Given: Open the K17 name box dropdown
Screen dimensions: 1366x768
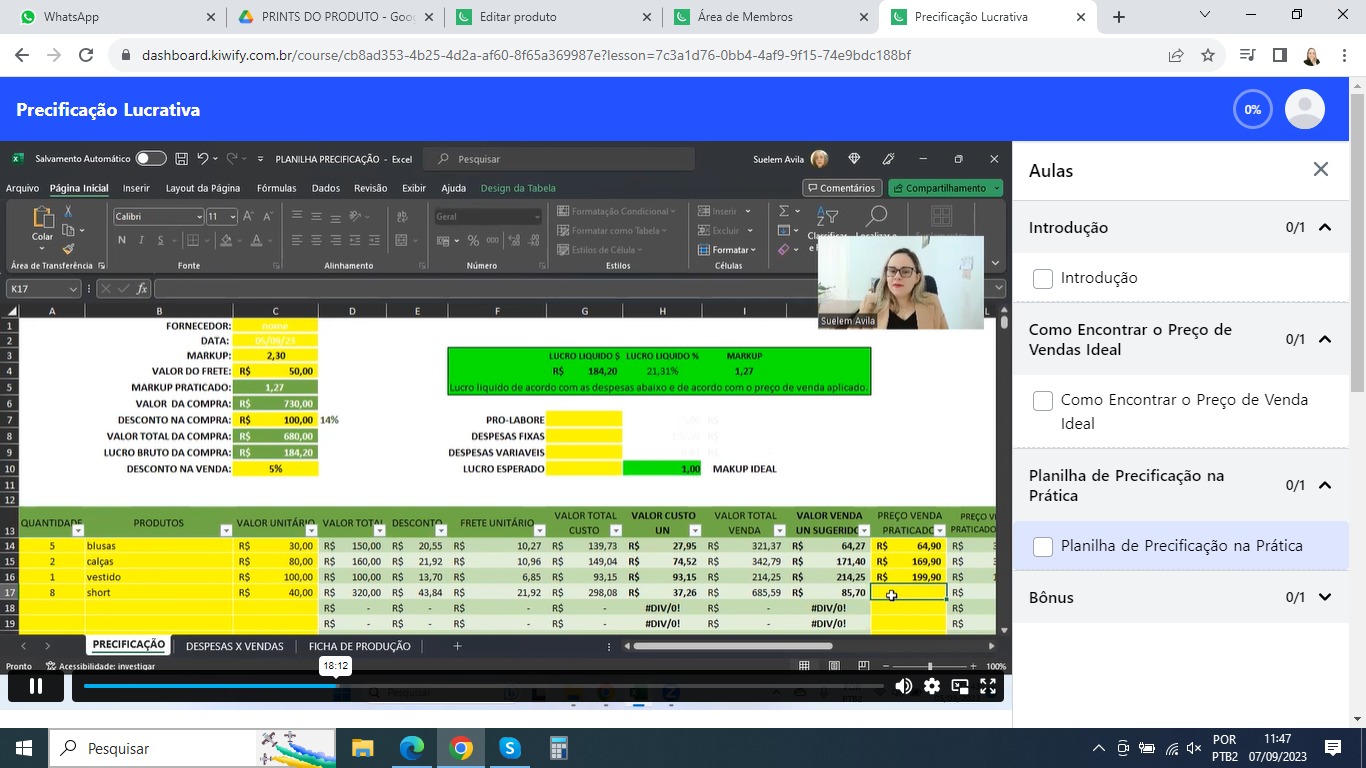Looking at the screenshot, I should click(x=73, y=288).
